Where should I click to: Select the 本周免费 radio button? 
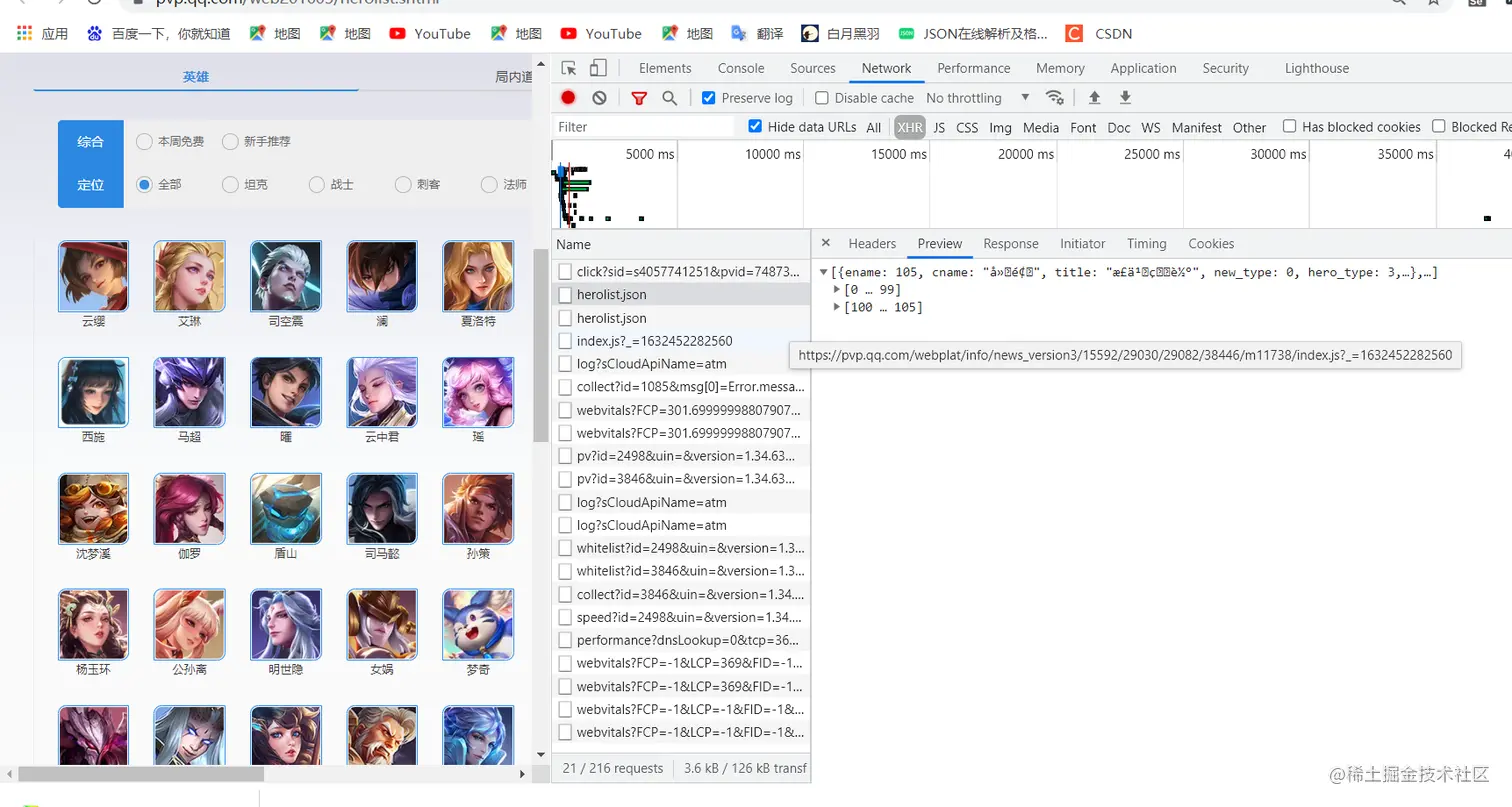(x=144, y=141)
